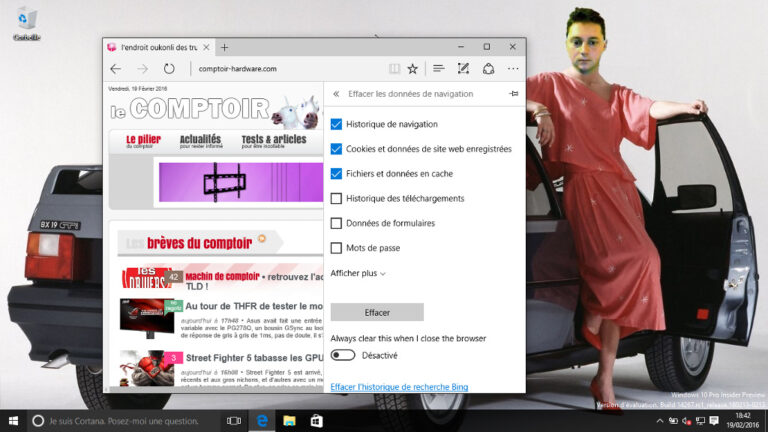Click the browser back arrow

(x=116, y=69)
